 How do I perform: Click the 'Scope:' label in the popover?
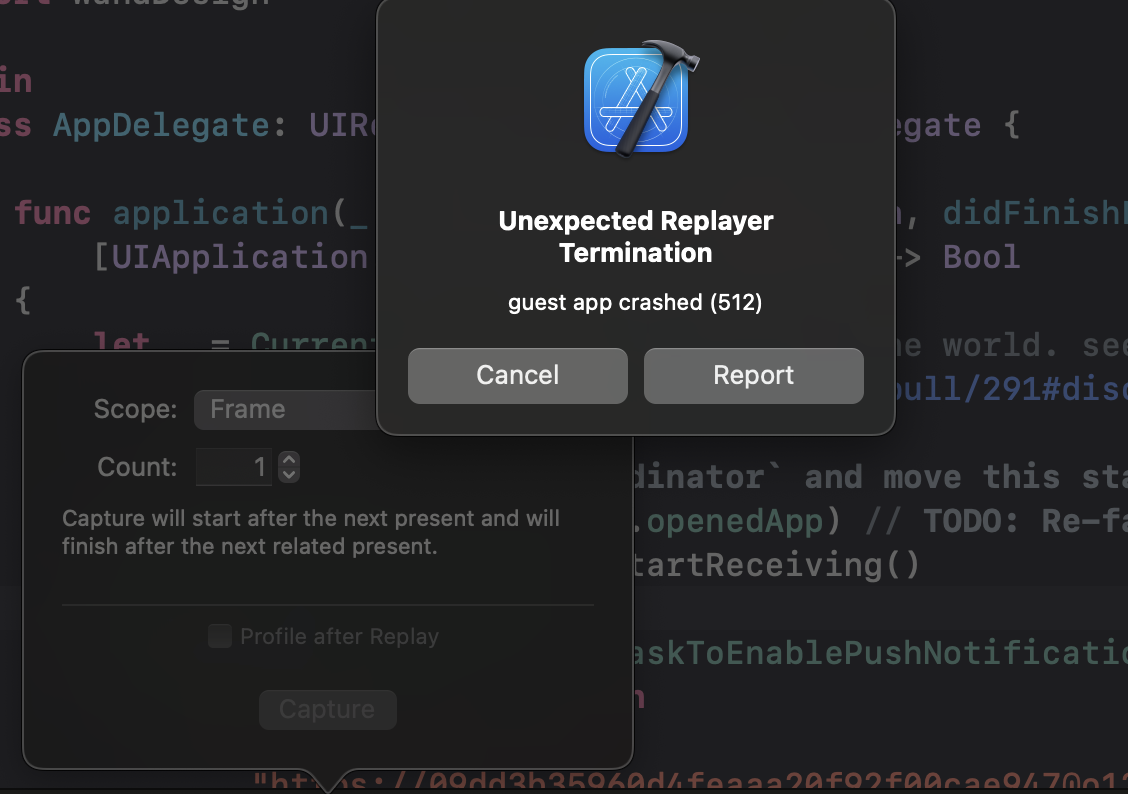(x=135, y=409)
